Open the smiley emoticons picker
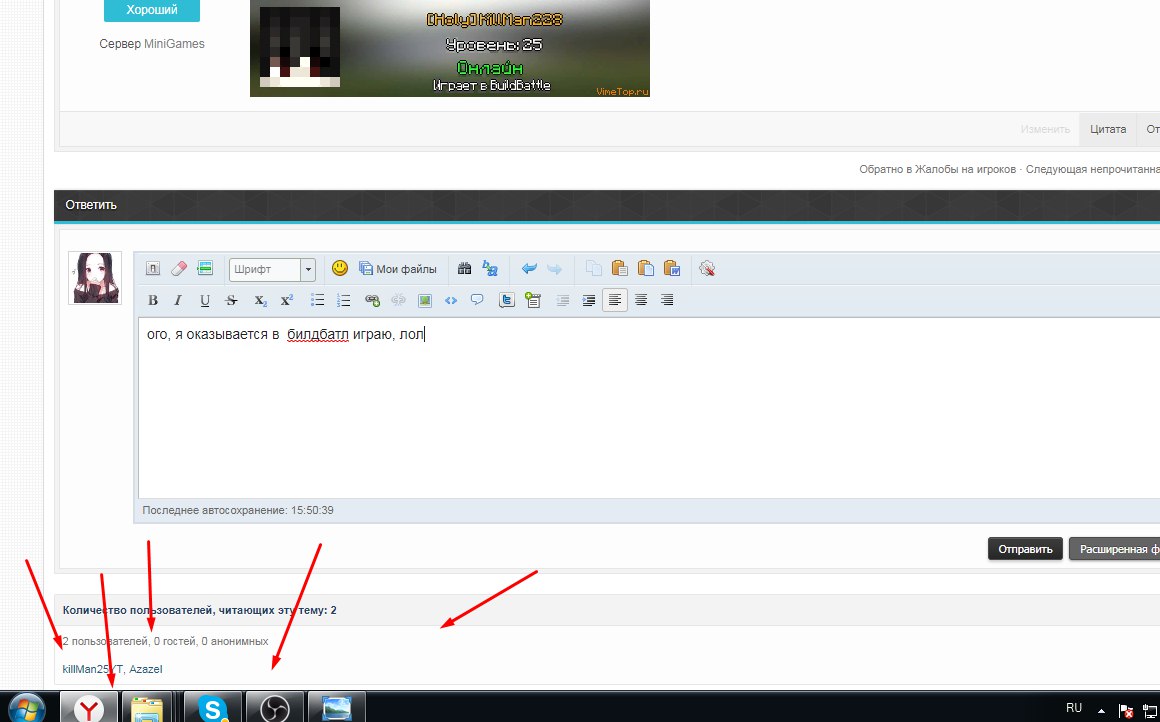Screen dimensions: 1160x722 pyautogui.click(x=340, y=268)
